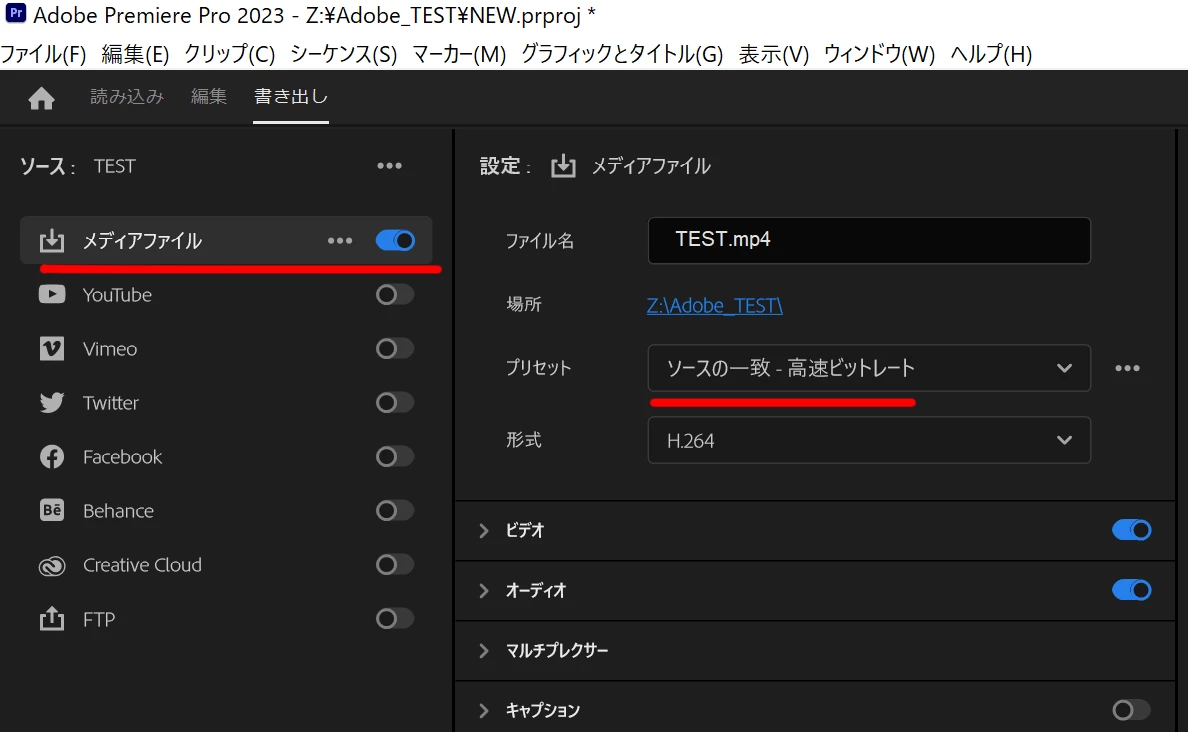1188x732 pixels.
Task: Open the ファイル(F) menu
Action: point(43,54)
